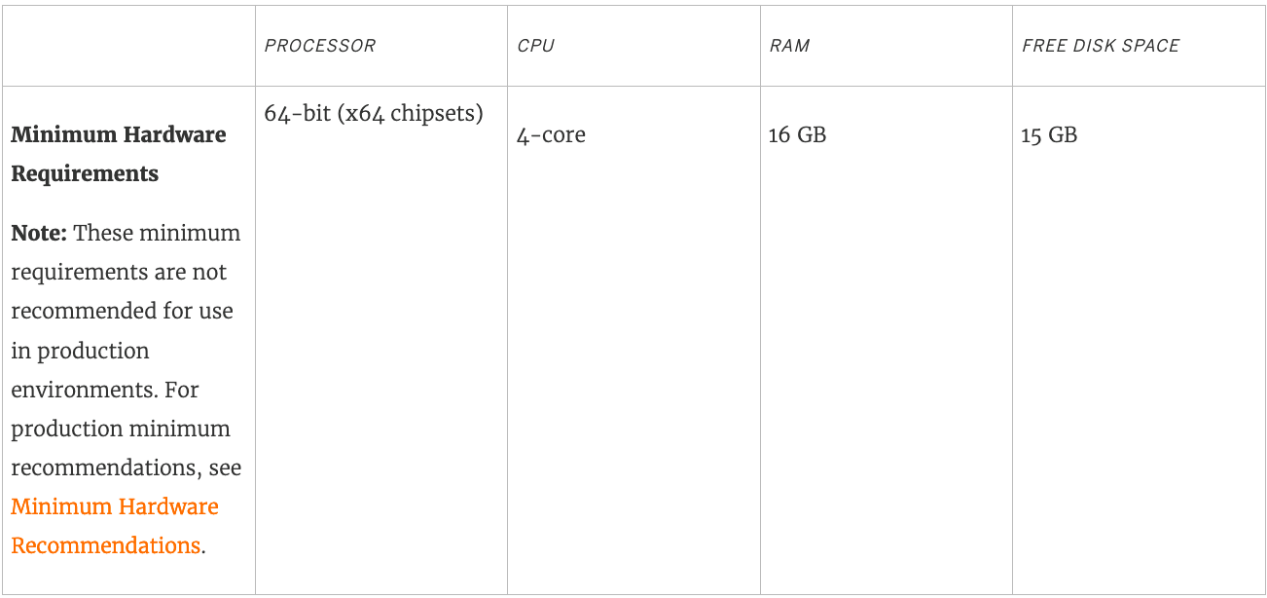Click the "15 GB" disk space value

coord(1049,135)
